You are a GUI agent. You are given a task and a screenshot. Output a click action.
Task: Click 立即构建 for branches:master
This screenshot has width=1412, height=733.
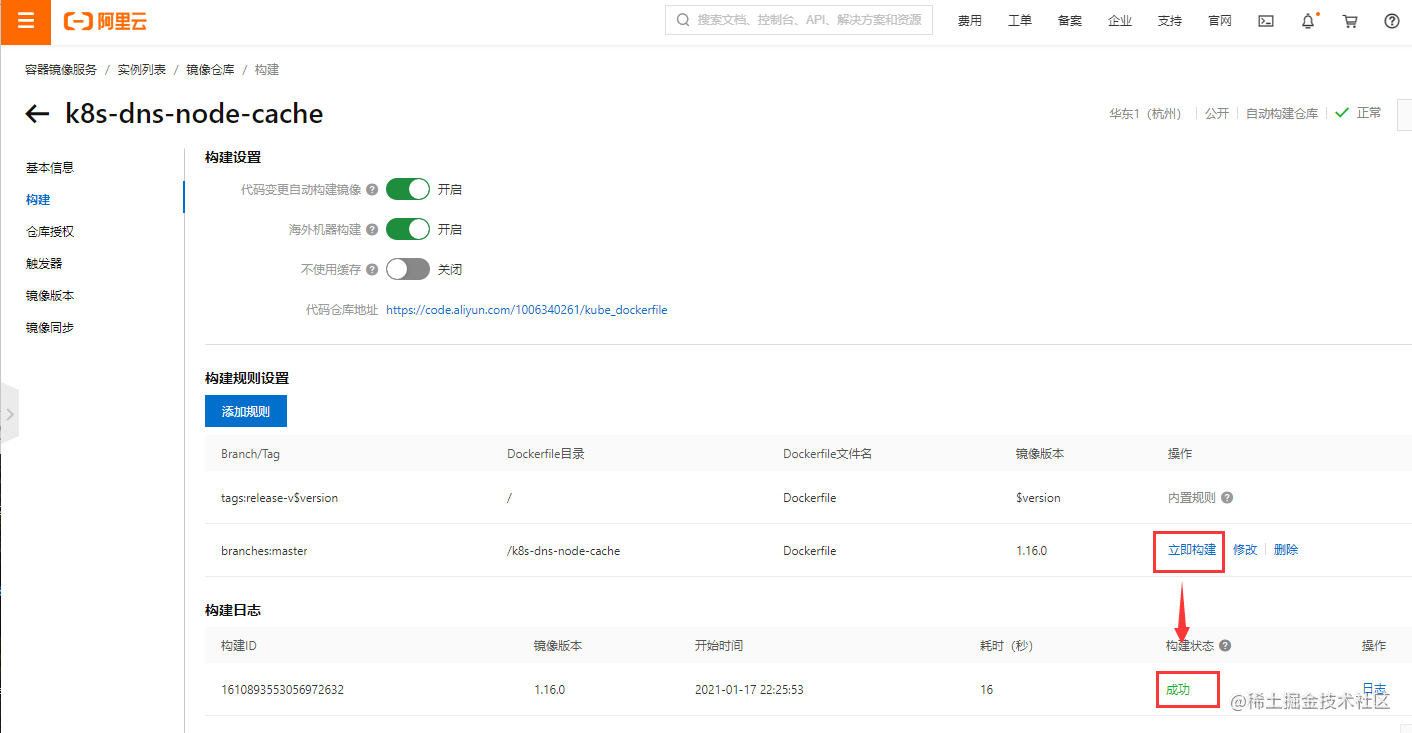pos(1192,550)
